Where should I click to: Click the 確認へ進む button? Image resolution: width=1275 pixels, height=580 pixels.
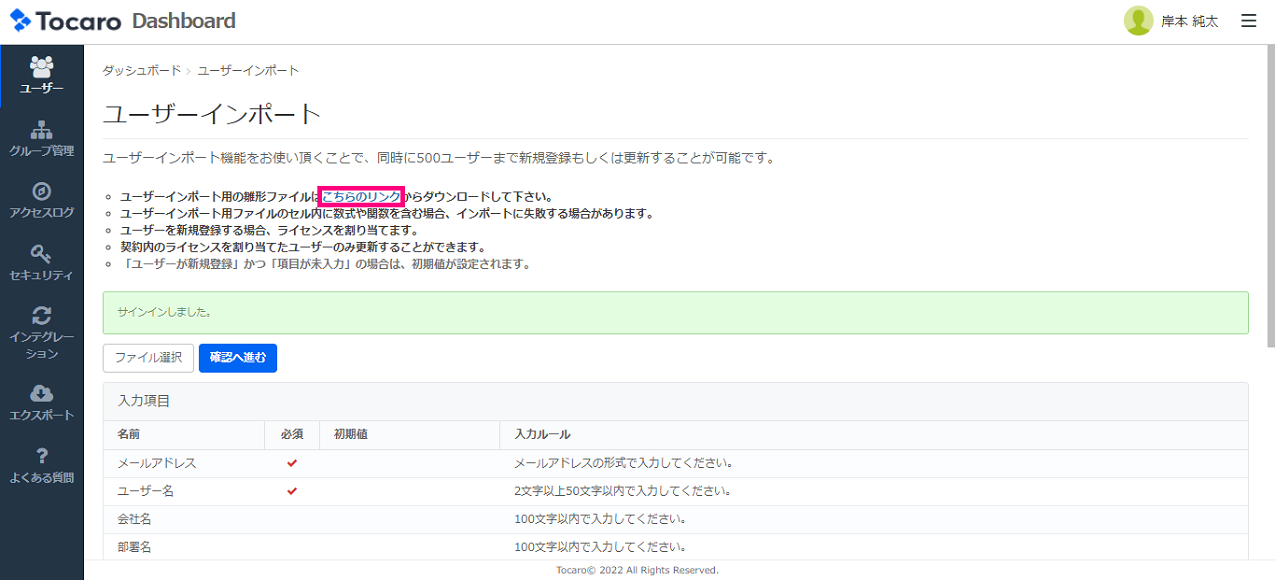click(238, 358)
